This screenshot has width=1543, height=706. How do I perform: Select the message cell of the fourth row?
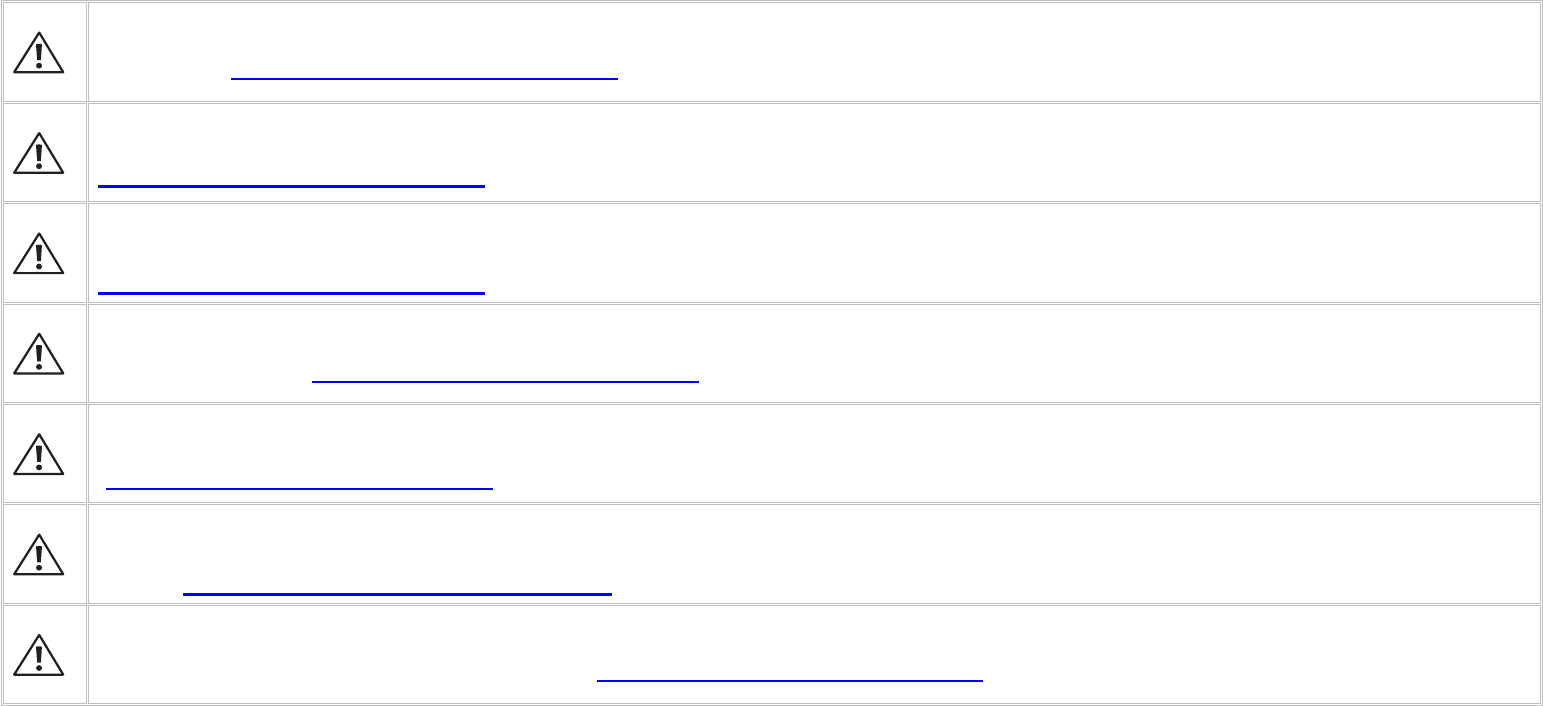click(1000, 340)
